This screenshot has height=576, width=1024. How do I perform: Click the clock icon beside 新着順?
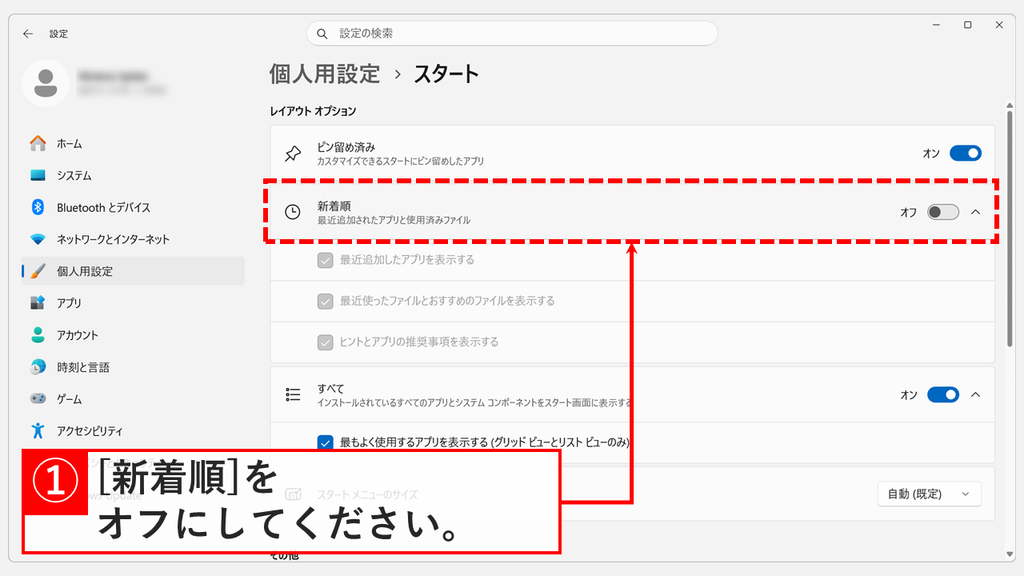click(x=293, y=212)
